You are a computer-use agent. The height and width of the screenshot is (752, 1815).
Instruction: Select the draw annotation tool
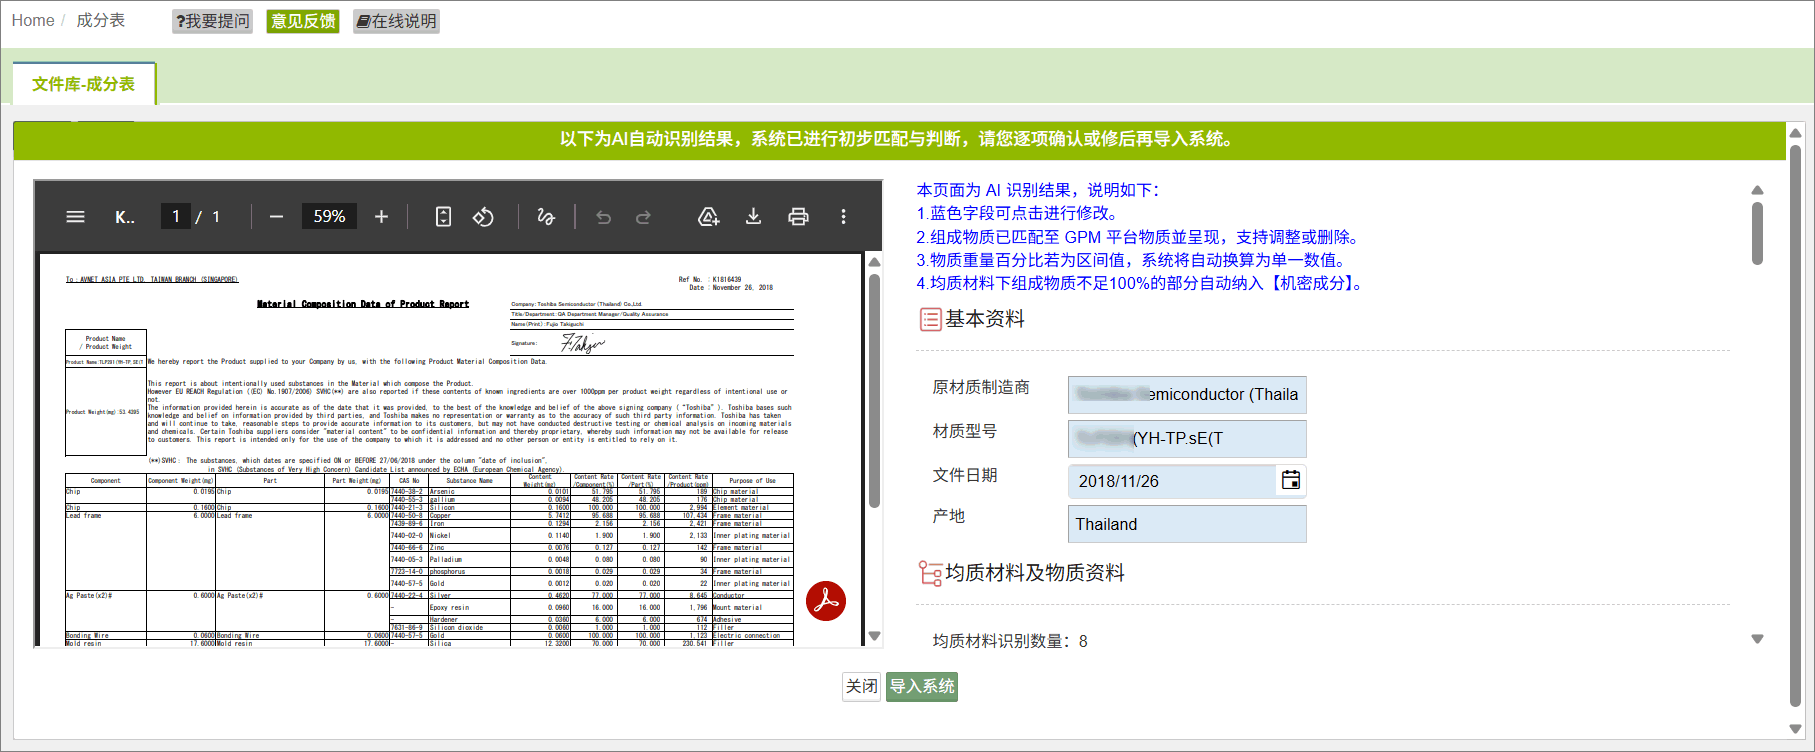point(546,217)
